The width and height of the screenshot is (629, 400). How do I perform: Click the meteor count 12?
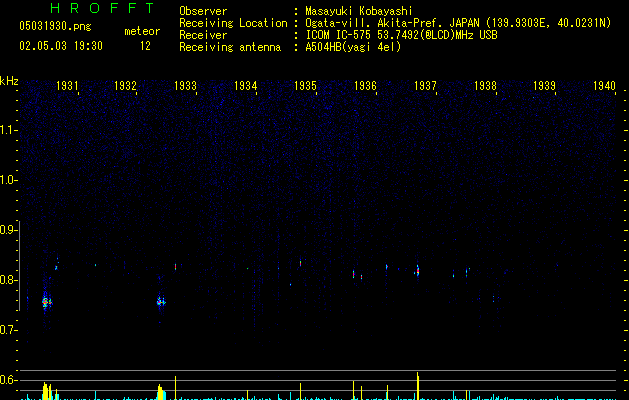click(x=145, y=46)
